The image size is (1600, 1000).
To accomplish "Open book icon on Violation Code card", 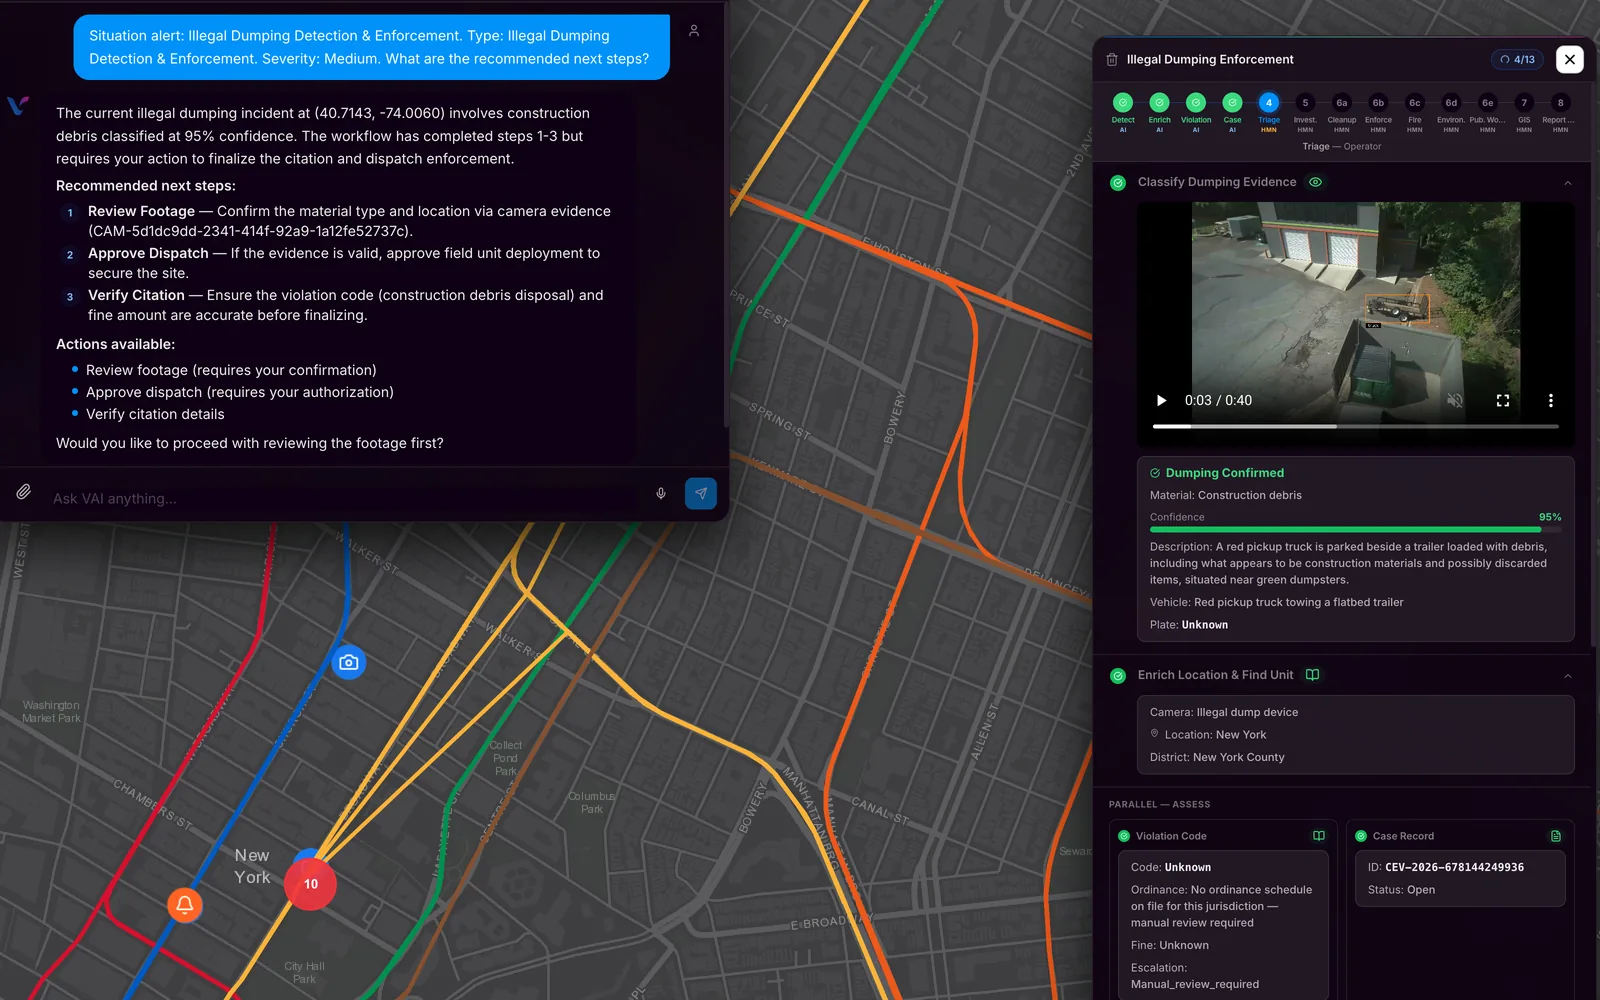I will [1319, 836].
